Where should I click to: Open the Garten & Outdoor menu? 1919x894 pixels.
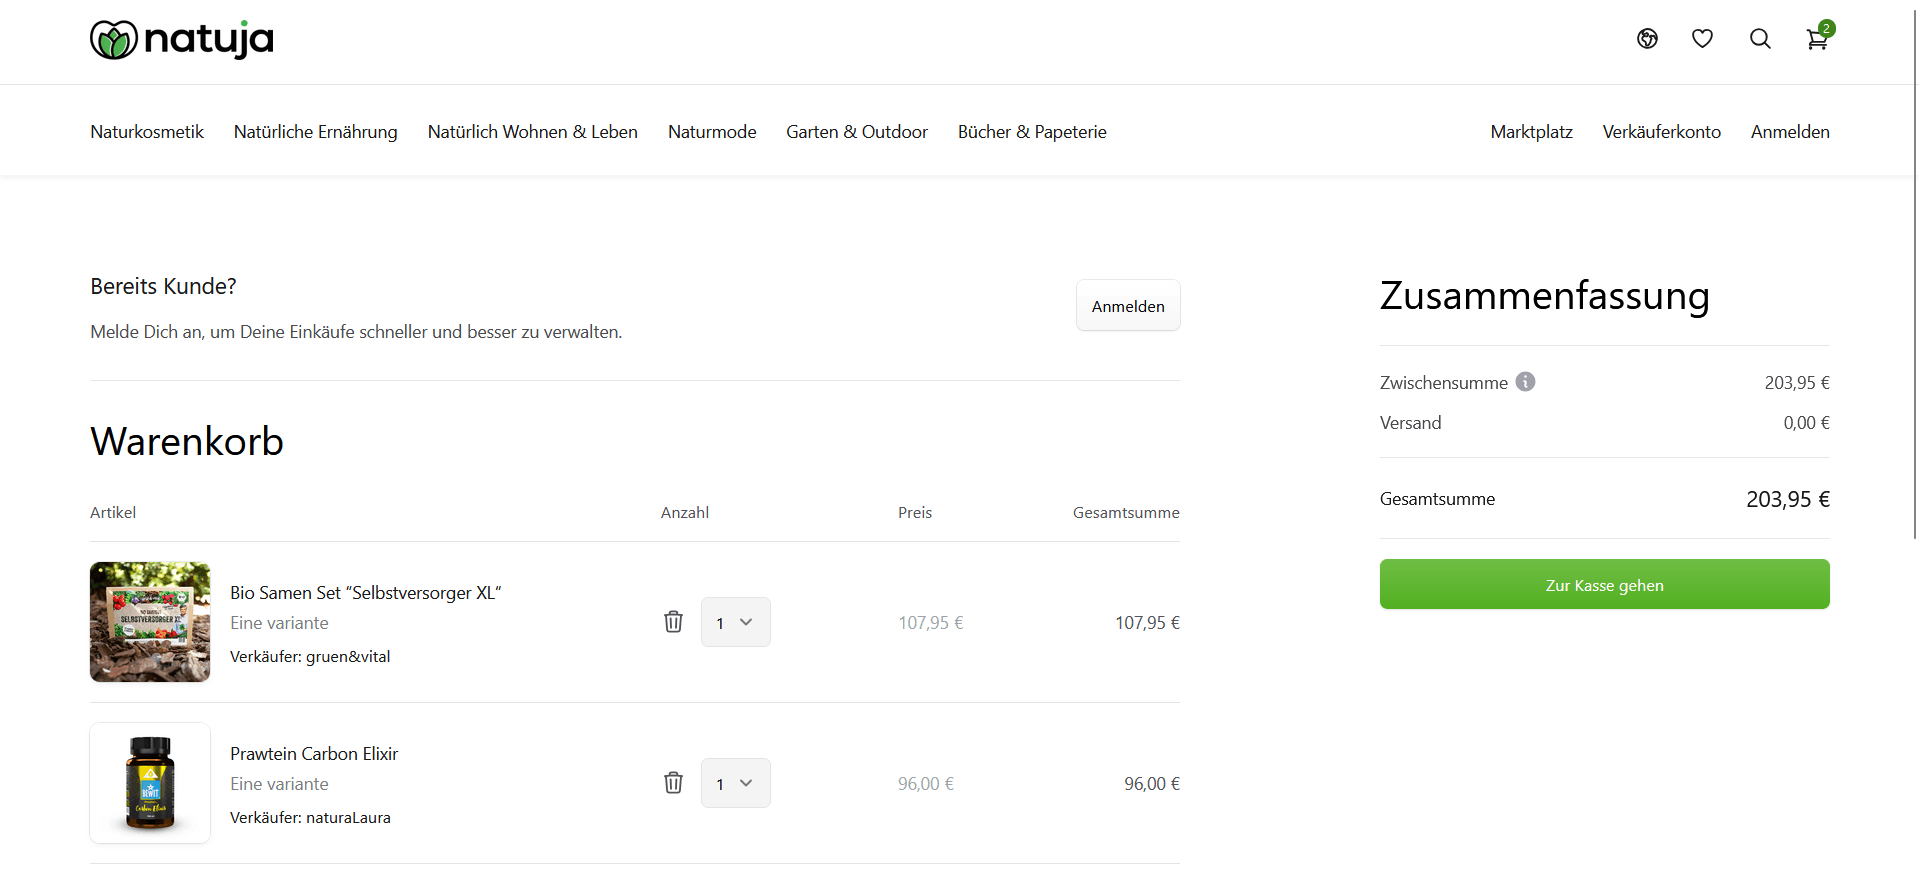857,132
